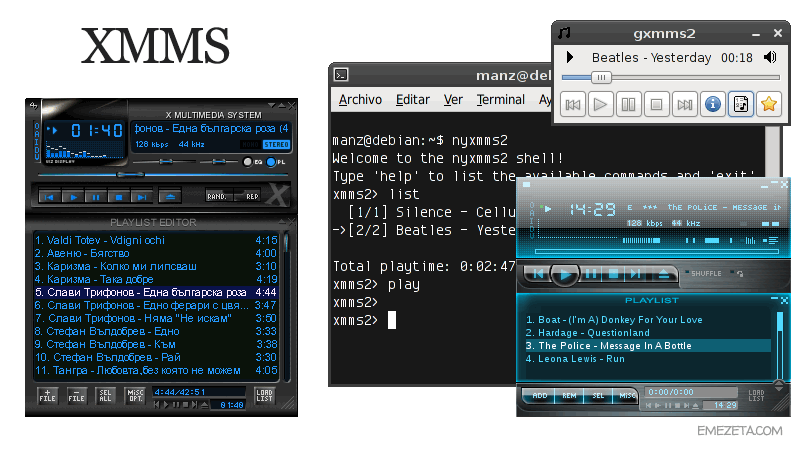Click eject button in black XMMS player
Viewport: 800px width, 450px height.
tap(170, 197)
